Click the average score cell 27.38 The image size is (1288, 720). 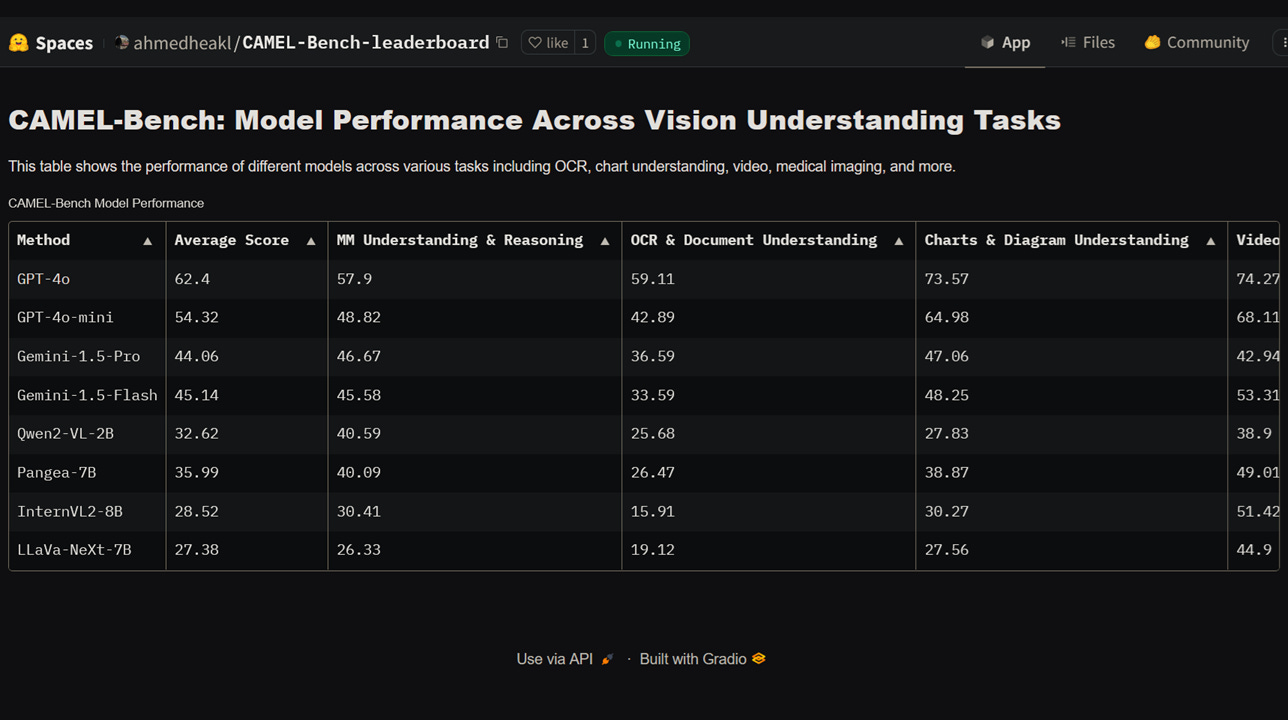(x=247, y=550)
